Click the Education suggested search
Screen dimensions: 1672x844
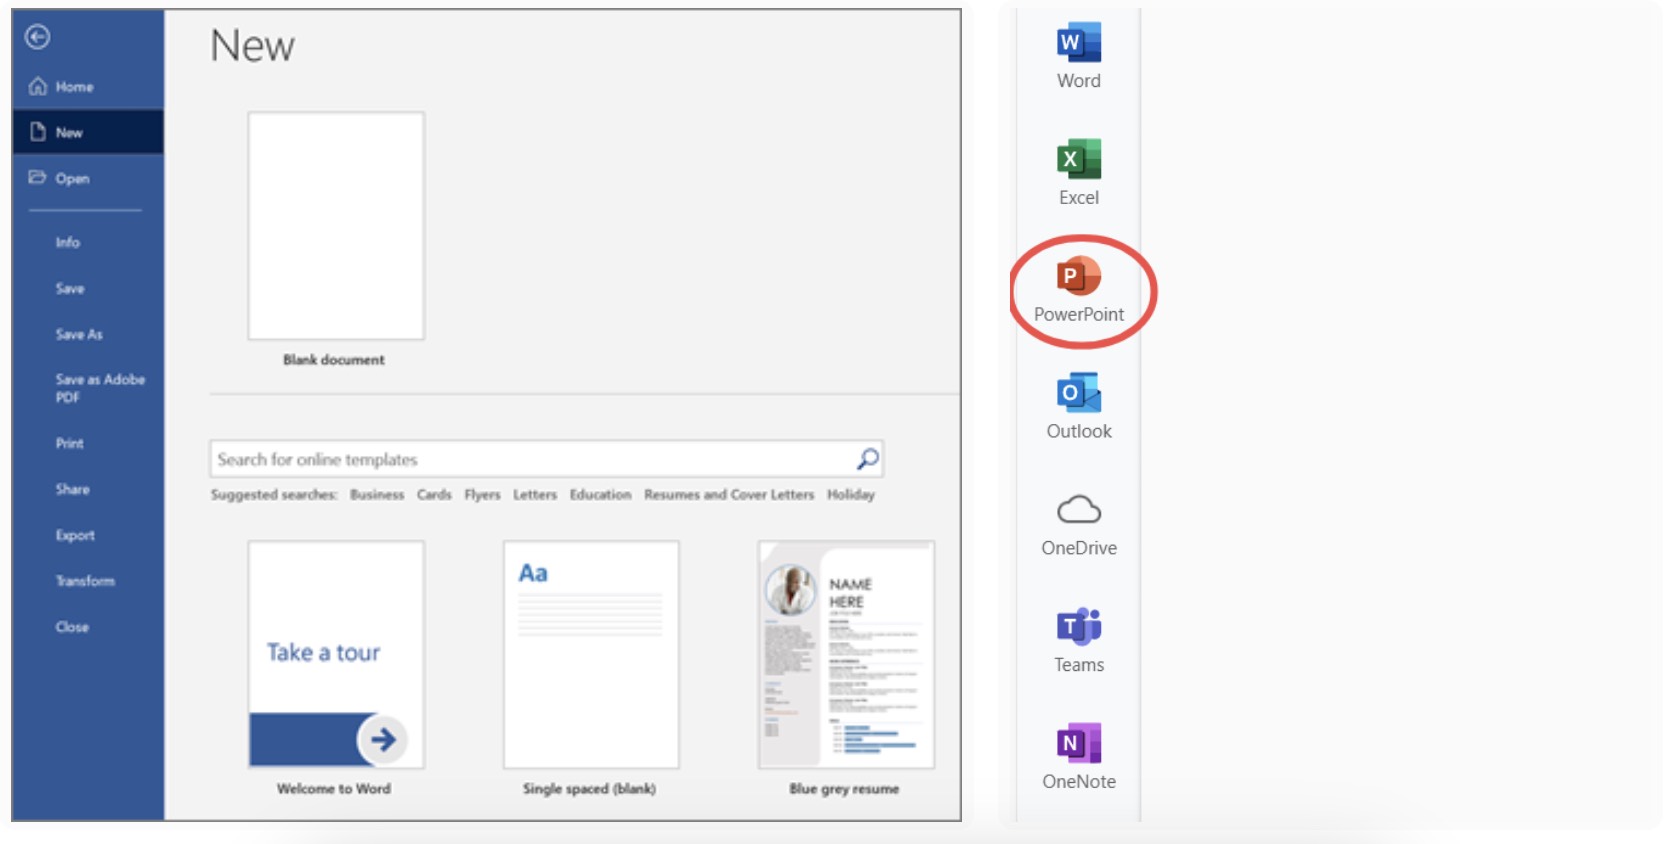[x=600, y=494]
